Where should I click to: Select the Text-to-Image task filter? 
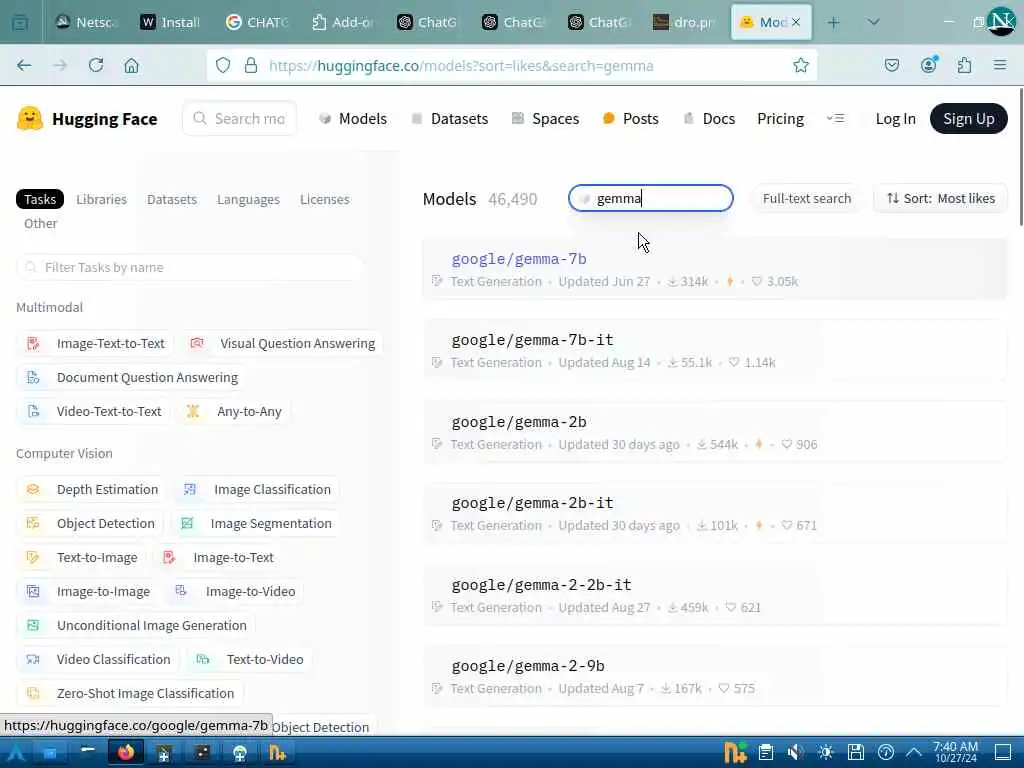click(82, 558)
